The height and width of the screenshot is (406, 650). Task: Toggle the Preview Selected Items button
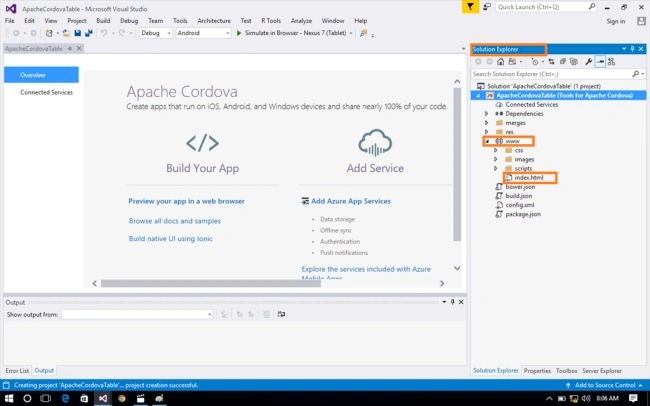(600, 62)
